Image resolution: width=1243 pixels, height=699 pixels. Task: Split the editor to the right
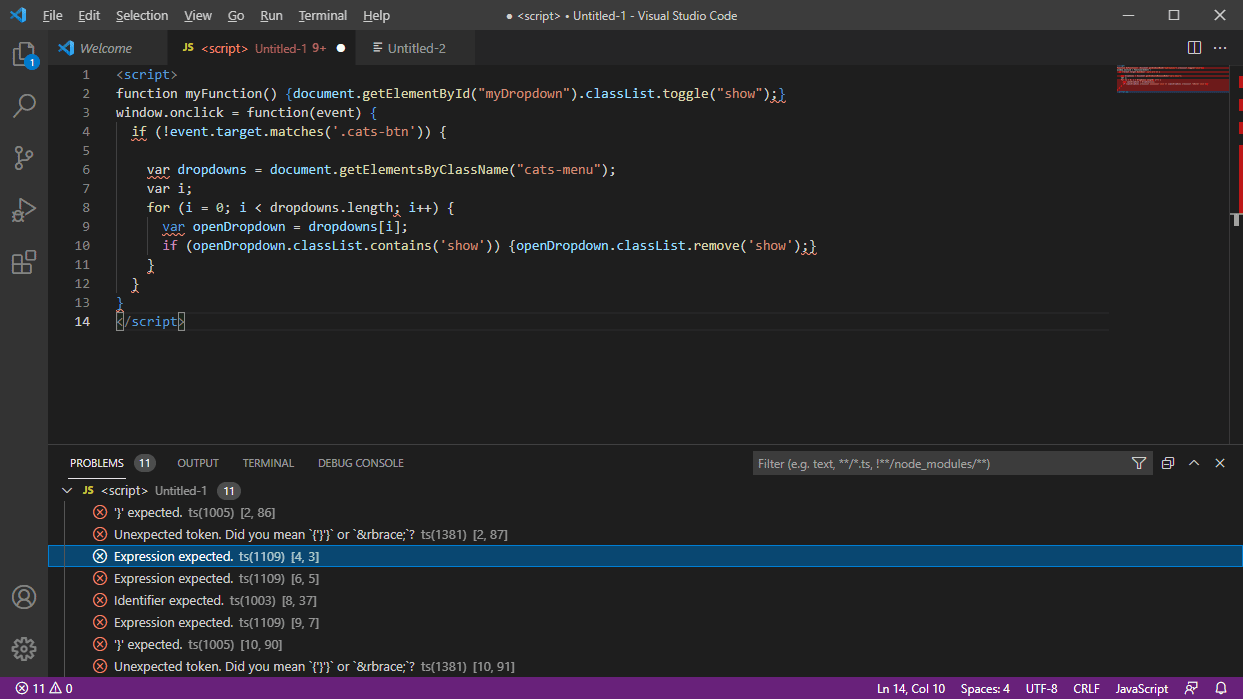(x=1194, y=48)
